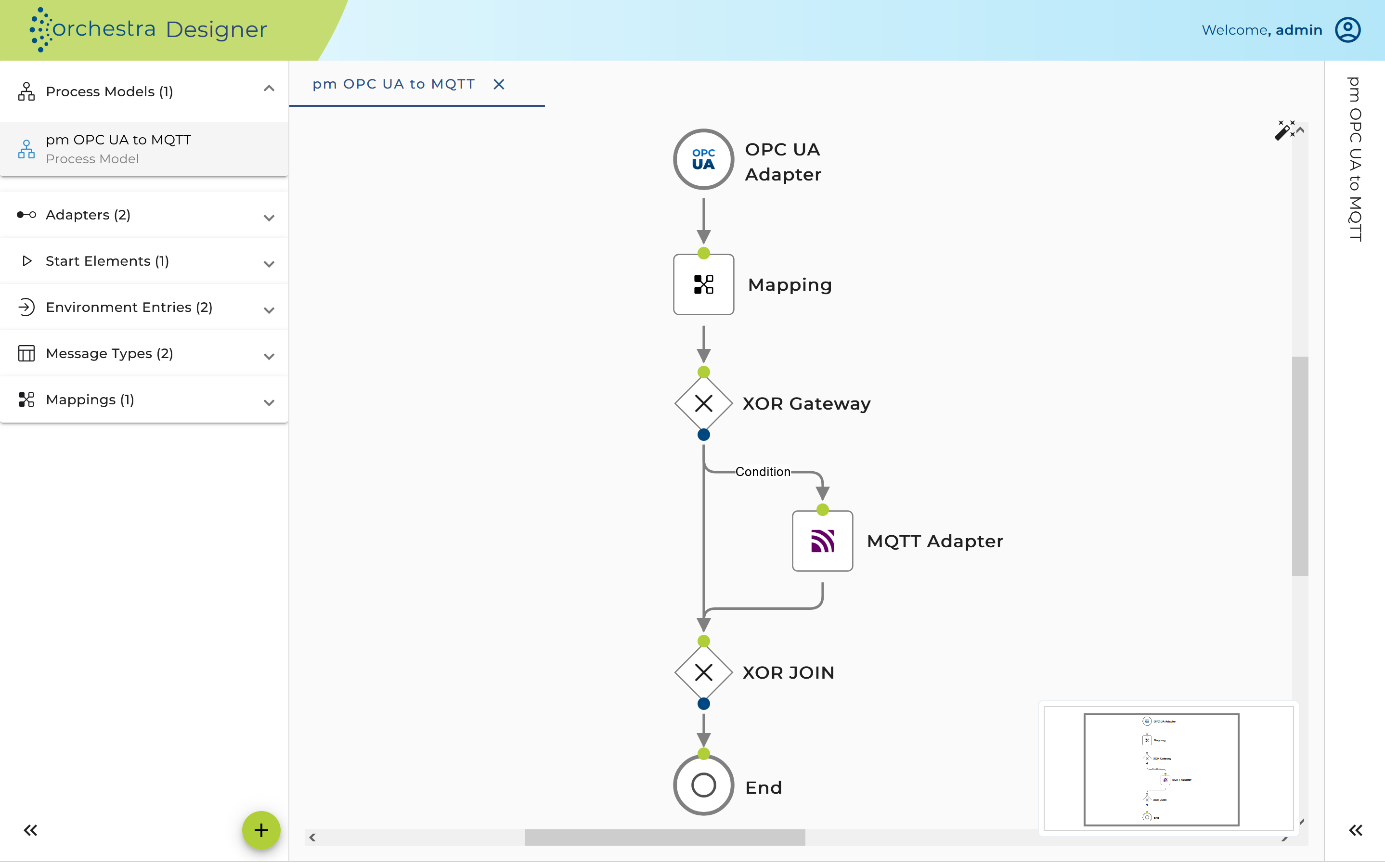Viewport: 1385px width, 863px height.
Task: Click the green add button
Action: pyautogui.click(x=261, y=830)
